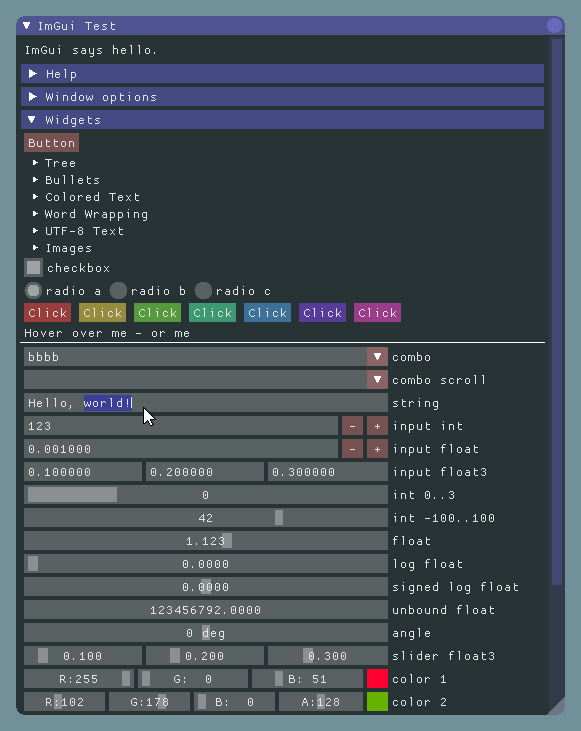Click the input float field 0.001000

click(x=181, y=448)
